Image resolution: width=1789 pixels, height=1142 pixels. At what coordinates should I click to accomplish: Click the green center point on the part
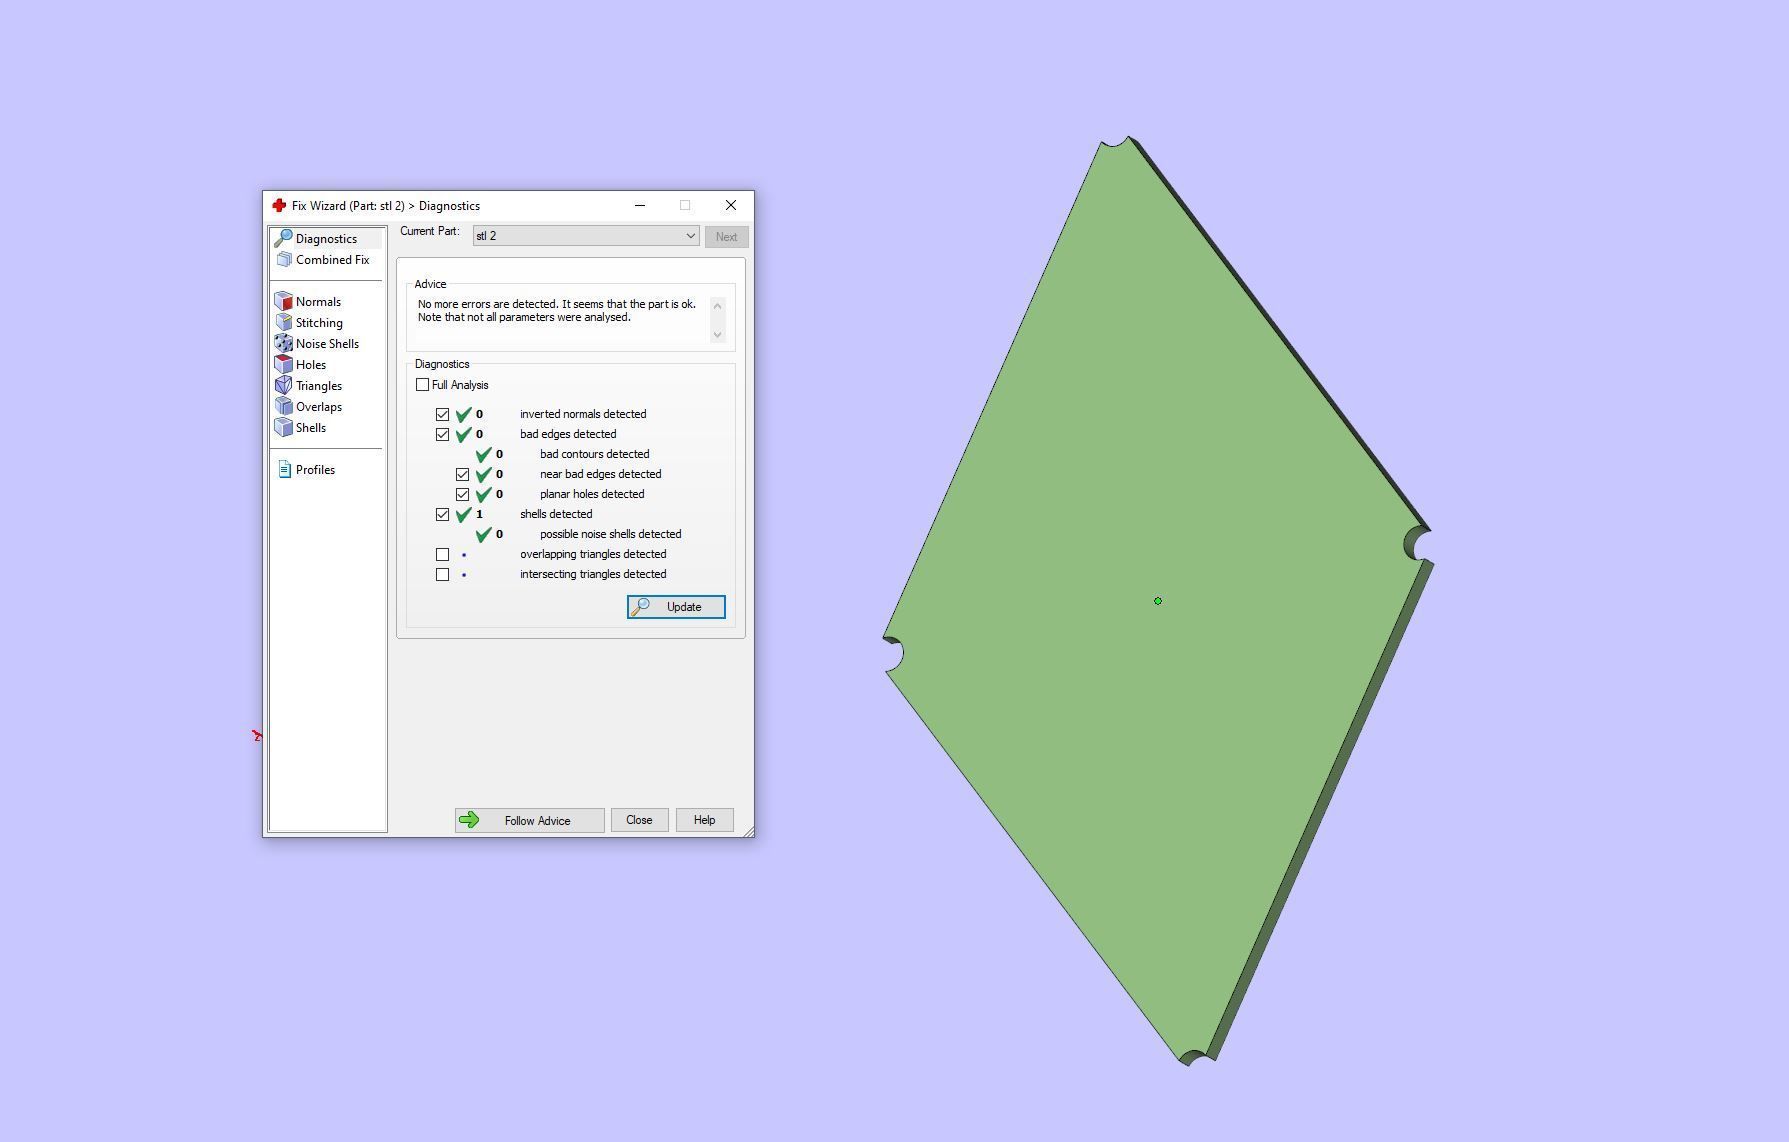click(x=1158, y=601)
